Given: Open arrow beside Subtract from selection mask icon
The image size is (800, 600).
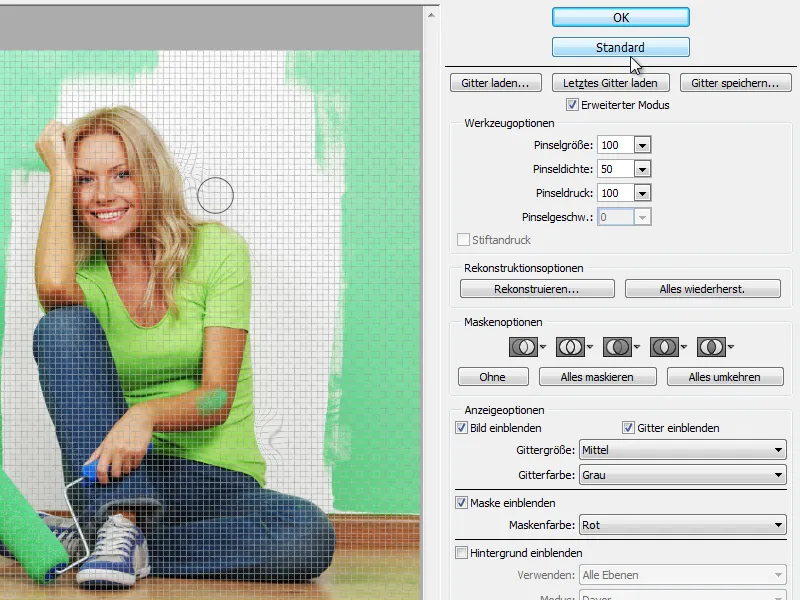Looking at the screenshot, I should pyautogui.click(x=637, y=347).
